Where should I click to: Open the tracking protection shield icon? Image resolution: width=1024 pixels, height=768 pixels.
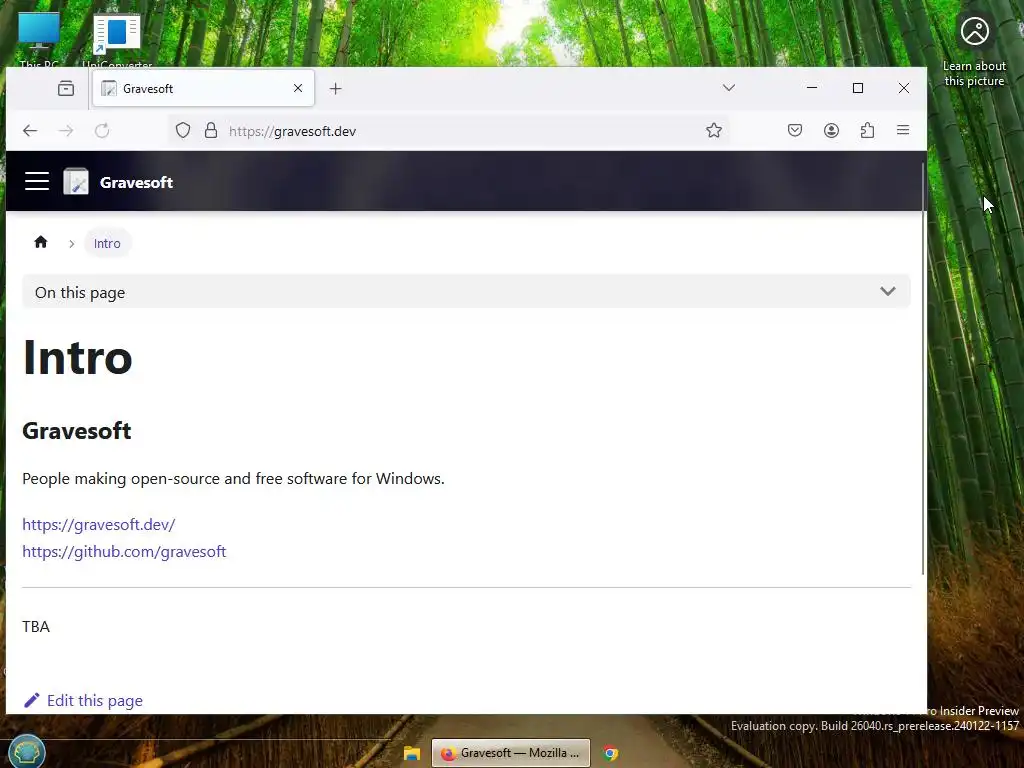point(183,131)
